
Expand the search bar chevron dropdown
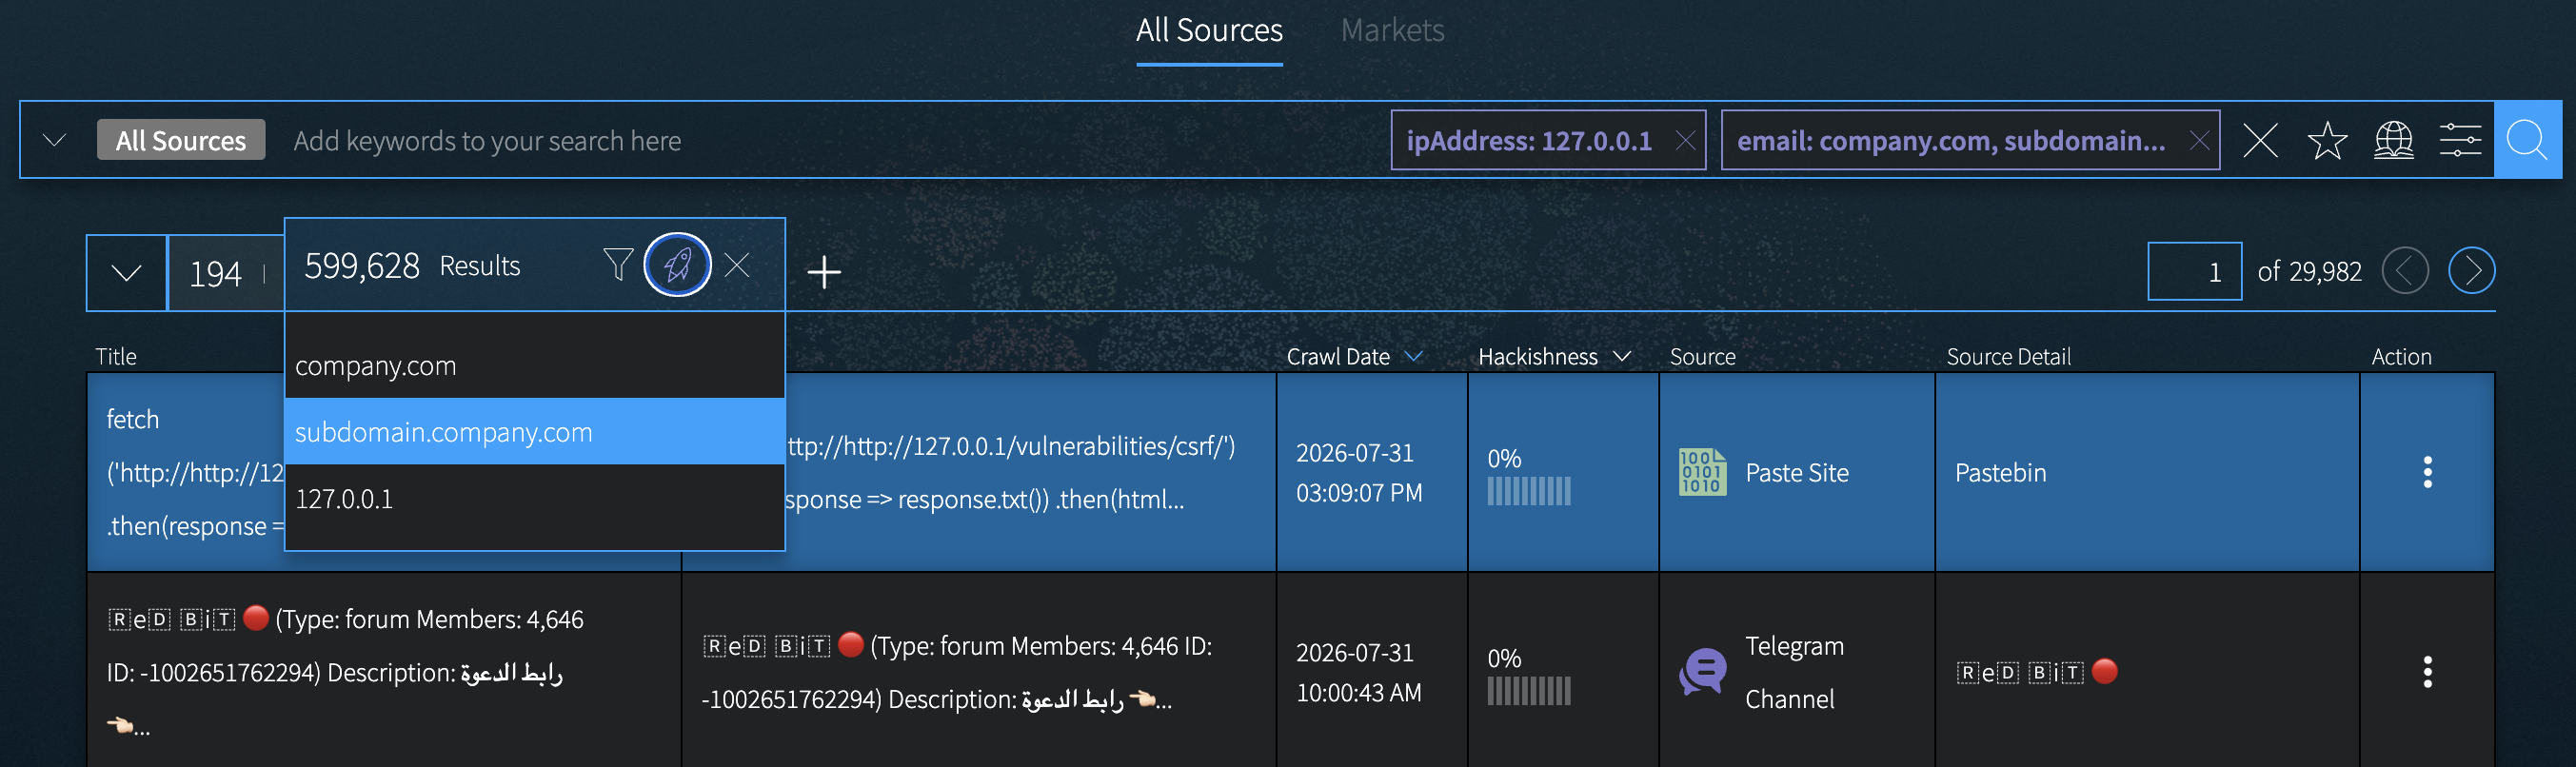pyautogui.click(x=55, y=140)
